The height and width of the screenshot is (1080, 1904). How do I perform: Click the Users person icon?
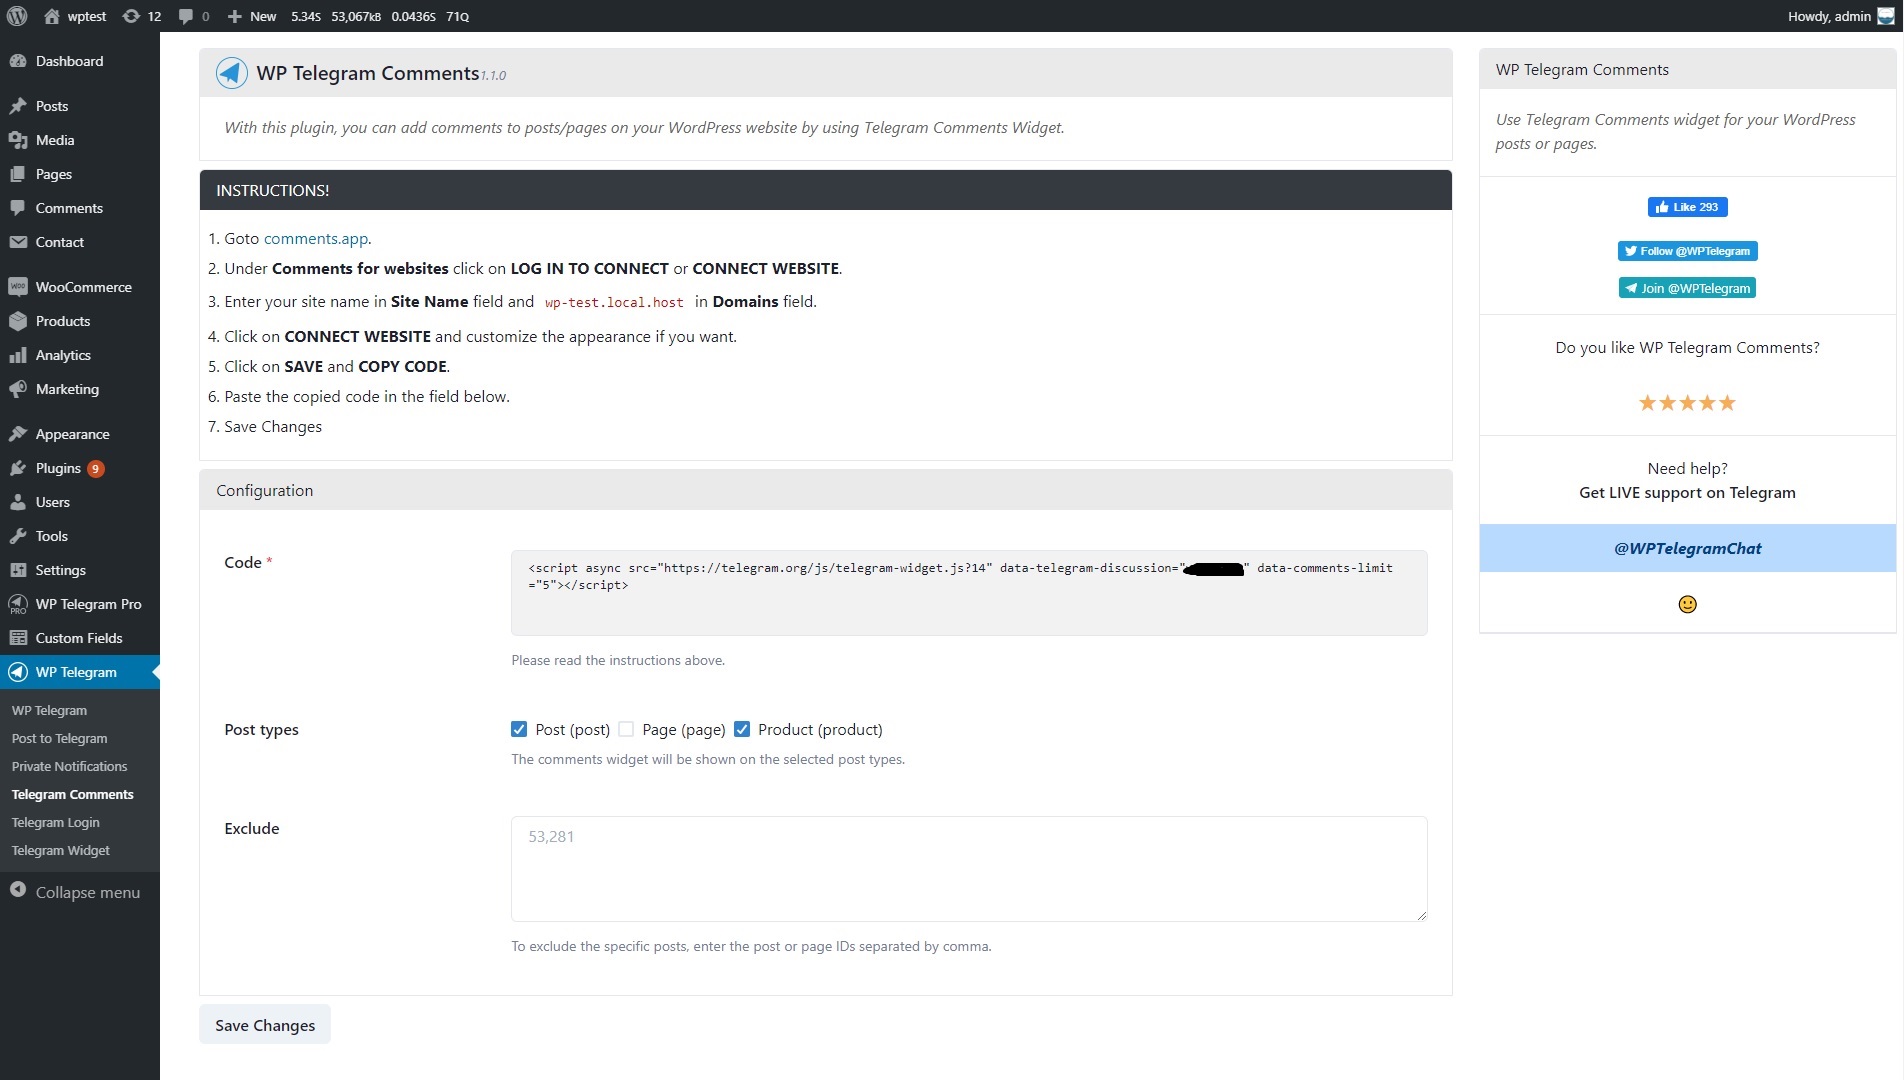point(18,502)
